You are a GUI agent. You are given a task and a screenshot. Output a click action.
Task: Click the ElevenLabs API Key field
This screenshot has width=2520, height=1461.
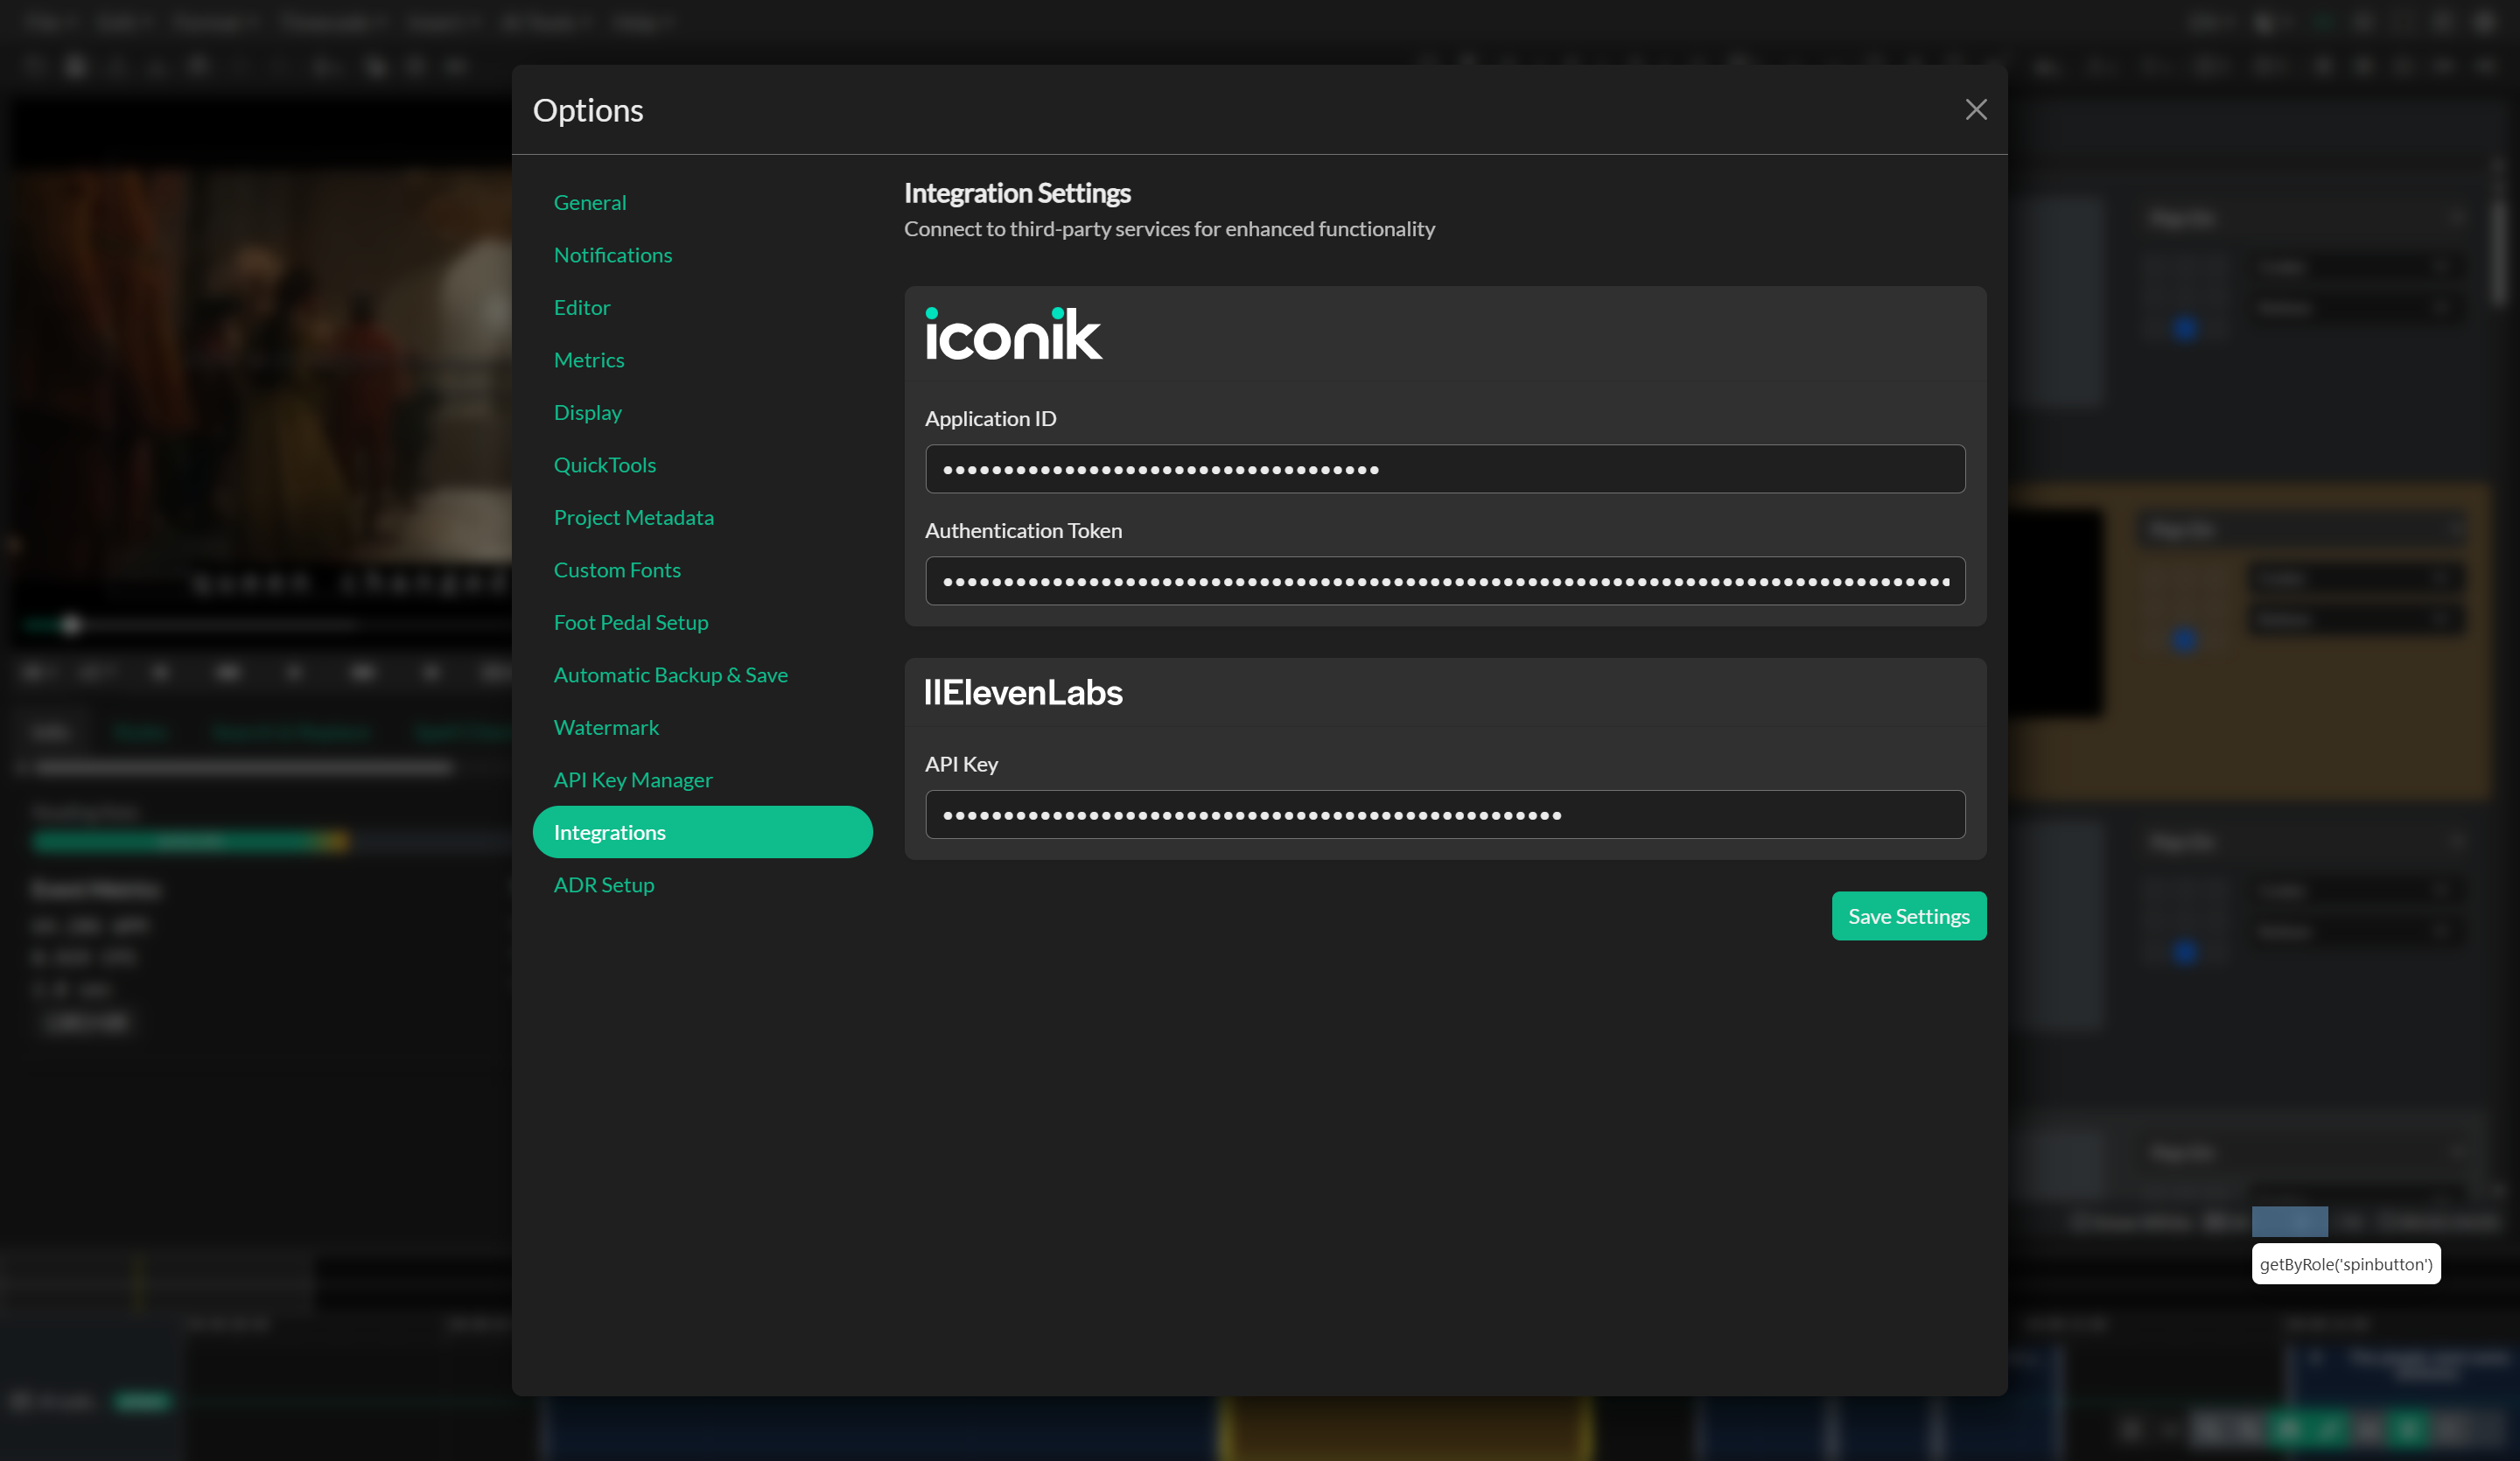(1444, 815)
